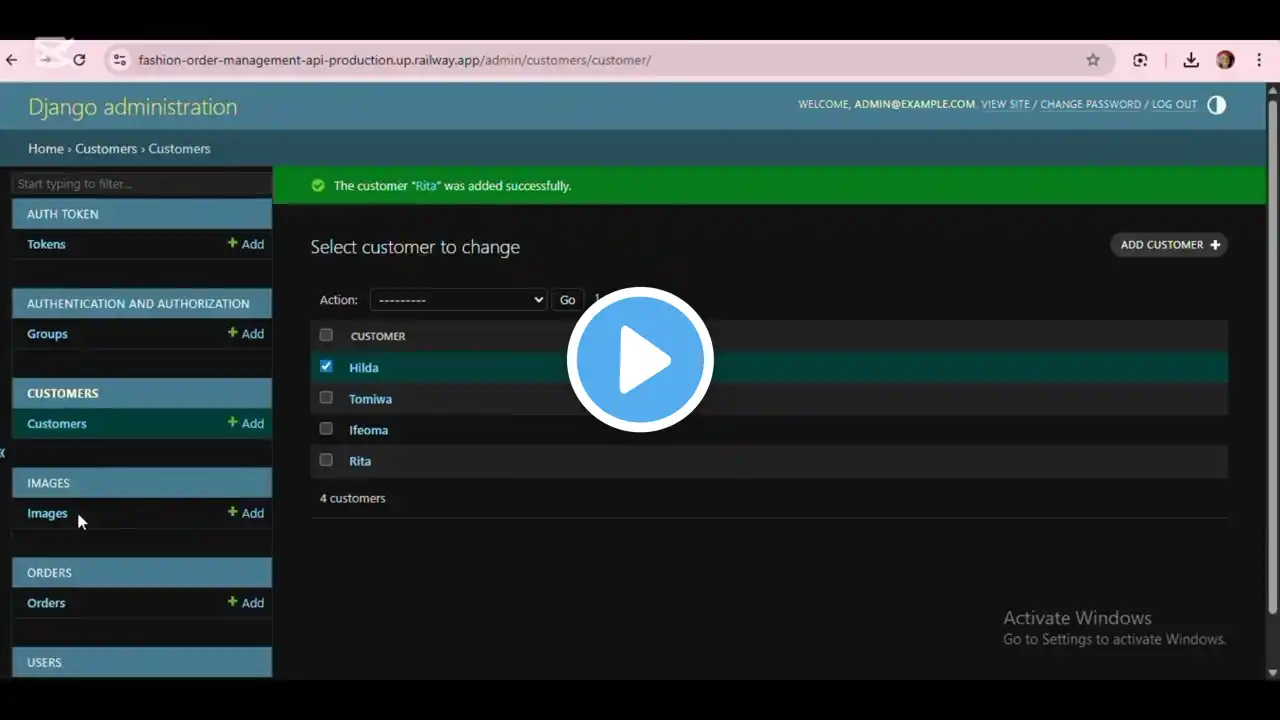
Task: Open Groups in the sidebar
Action: (x=47, y=334)
